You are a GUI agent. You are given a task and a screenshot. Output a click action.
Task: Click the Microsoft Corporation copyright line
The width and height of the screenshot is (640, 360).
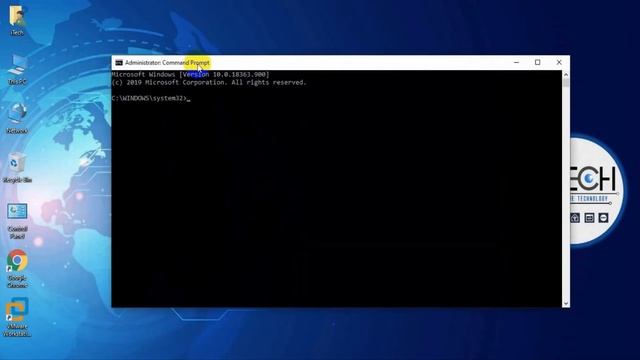click(x=209, y=82)
